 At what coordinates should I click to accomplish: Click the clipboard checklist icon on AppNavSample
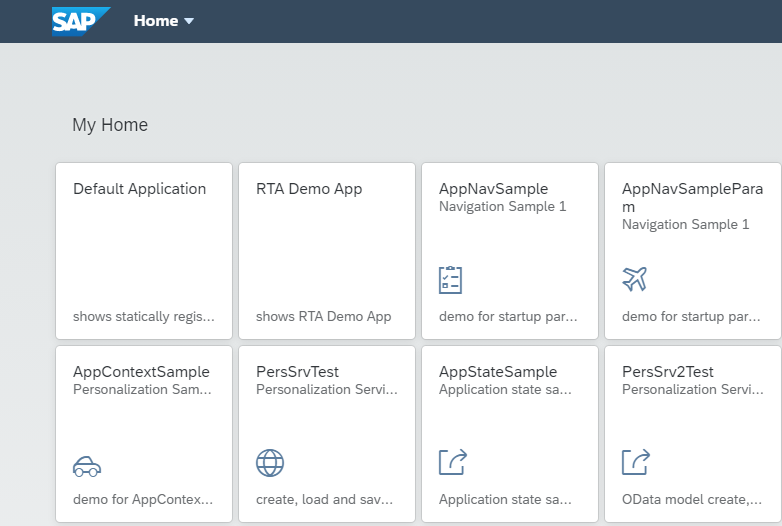[451, 280]
